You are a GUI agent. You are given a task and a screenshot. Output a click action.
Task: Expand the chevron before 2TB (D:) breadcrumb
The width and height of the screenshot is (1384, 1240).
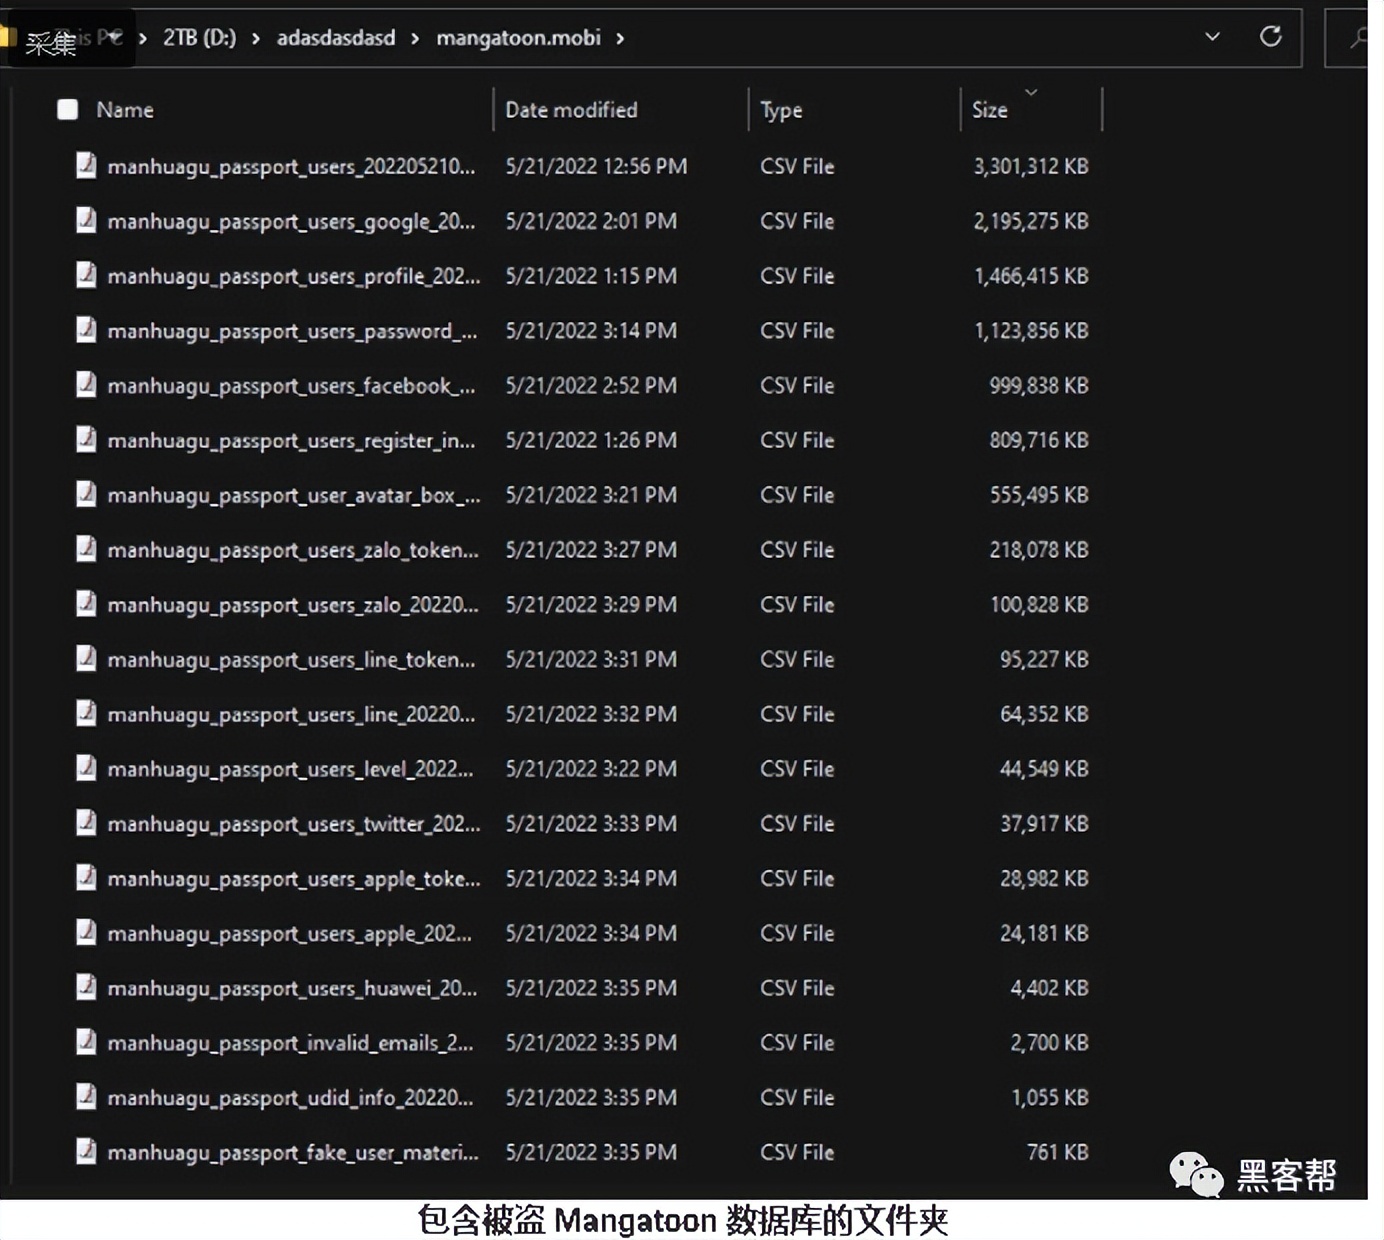(142, 38)
